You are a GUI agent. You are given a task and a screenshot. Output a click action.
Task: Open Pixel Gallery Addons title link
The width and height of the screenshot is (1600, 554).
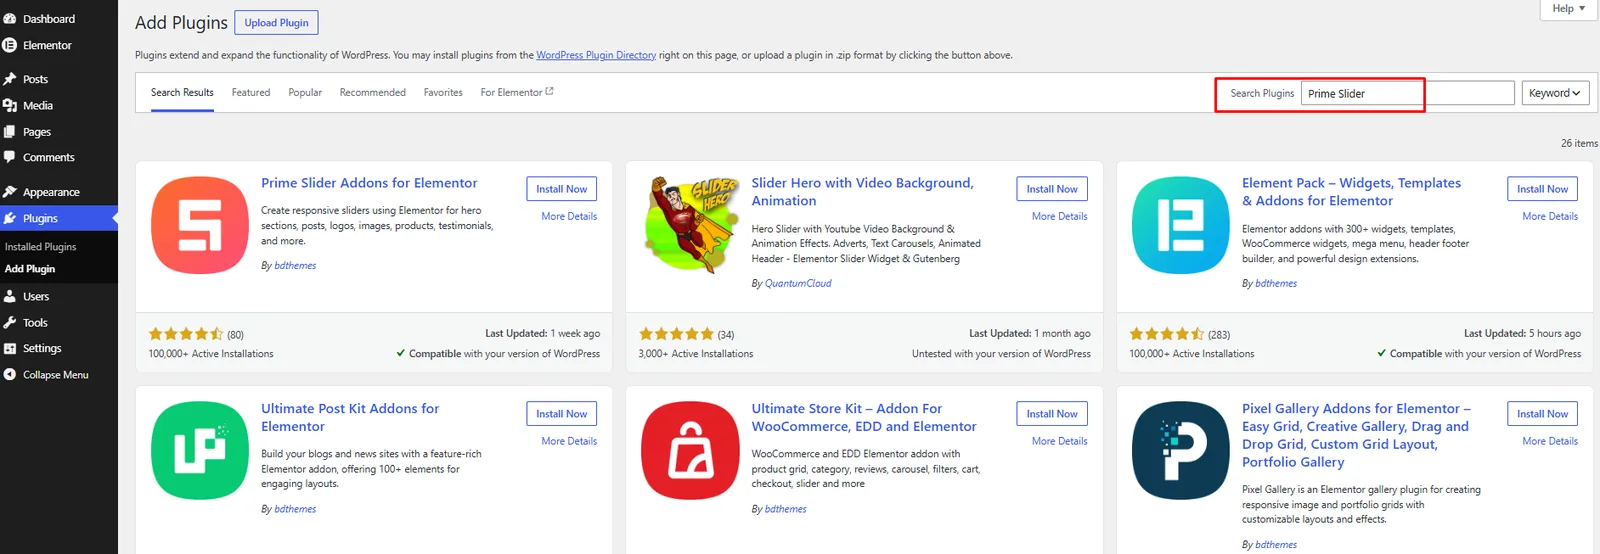point(1356,435)
